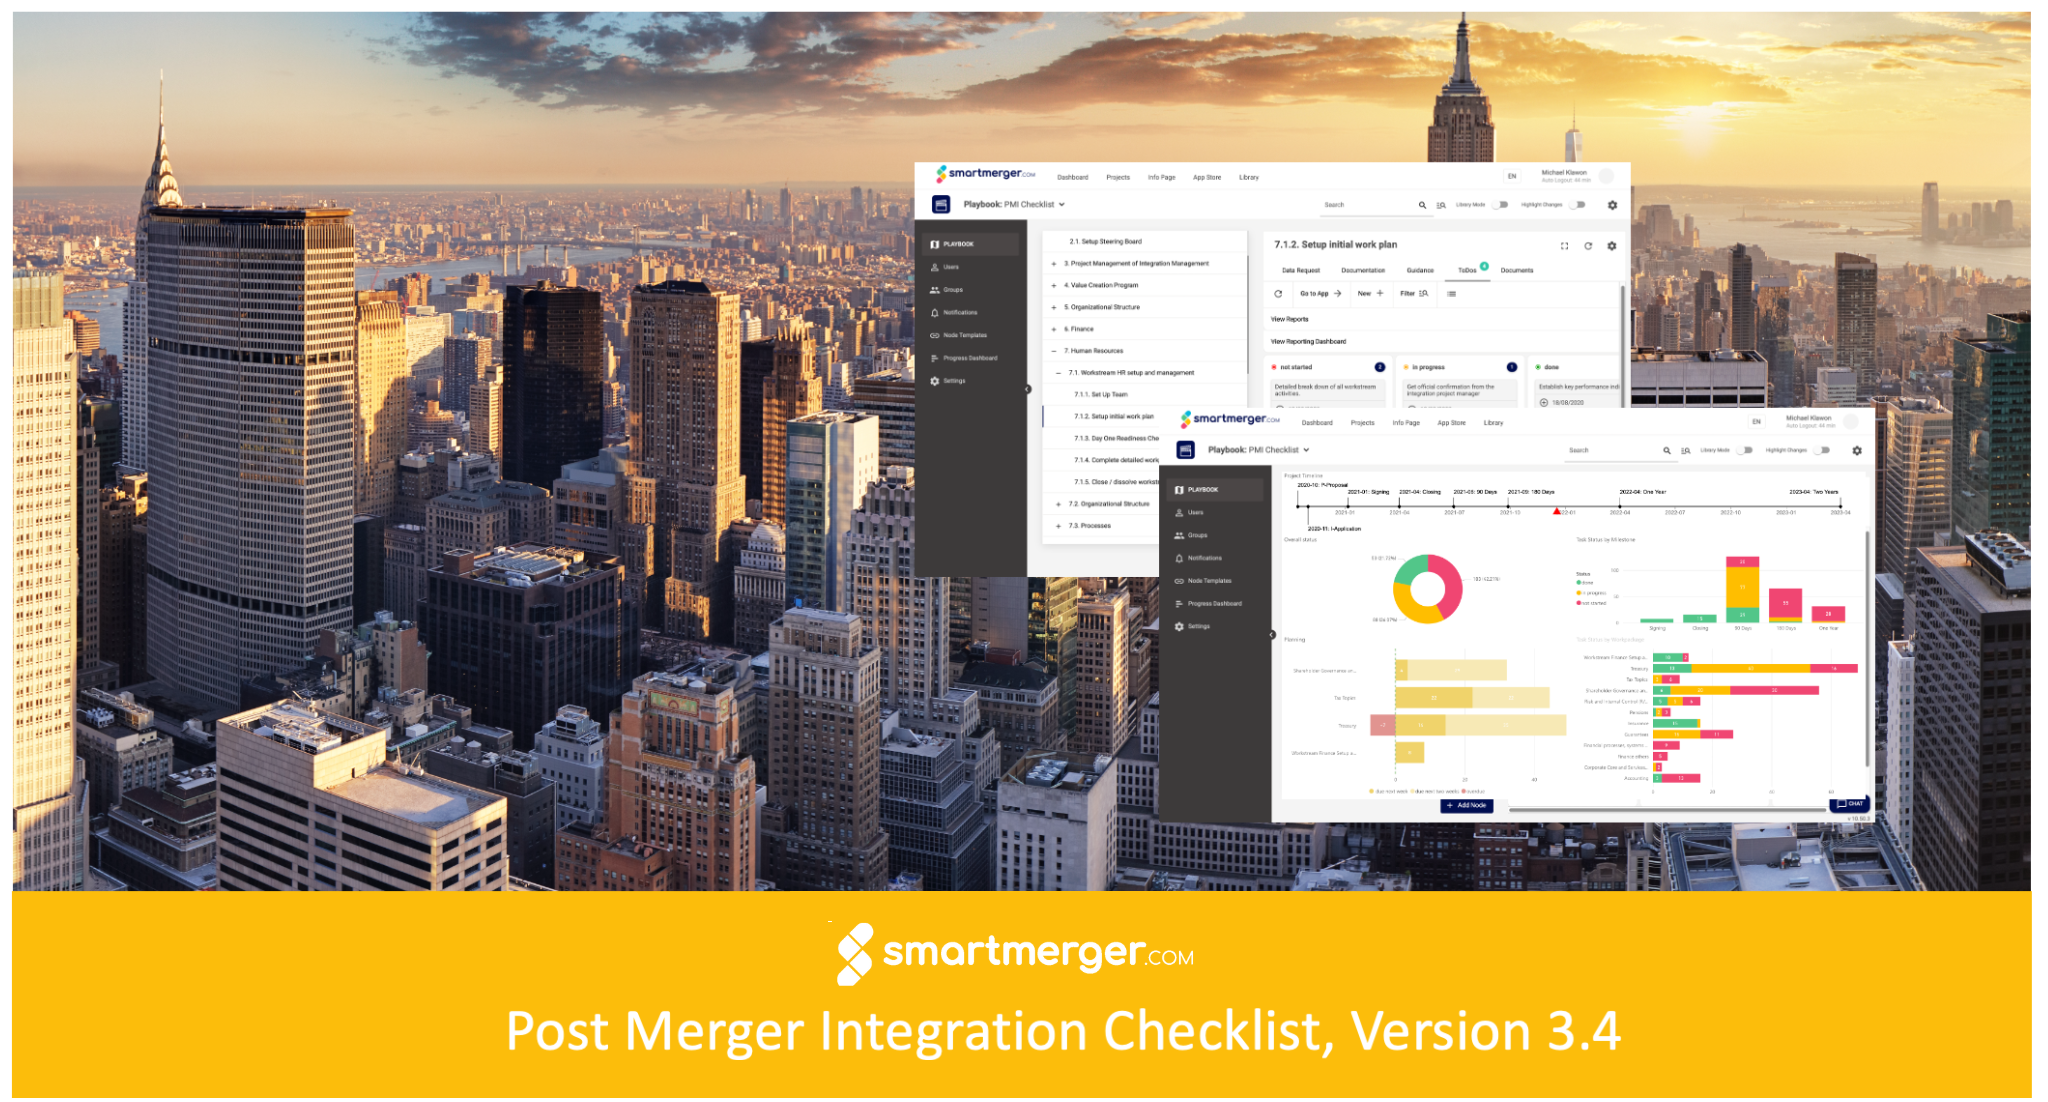Open View Reporting Dashboard link
Image resolution: width=2048 pixels, height=1102 pixels.
1308,342
